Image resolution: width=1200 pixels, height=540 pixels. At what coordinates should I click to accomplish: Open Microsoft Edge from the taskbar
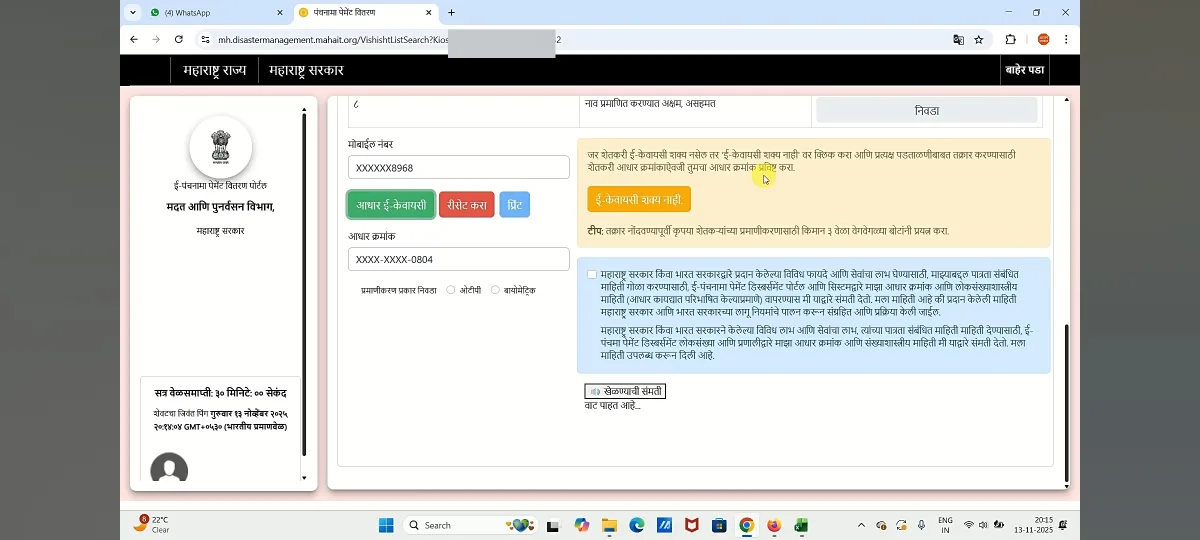click(636, 525)
